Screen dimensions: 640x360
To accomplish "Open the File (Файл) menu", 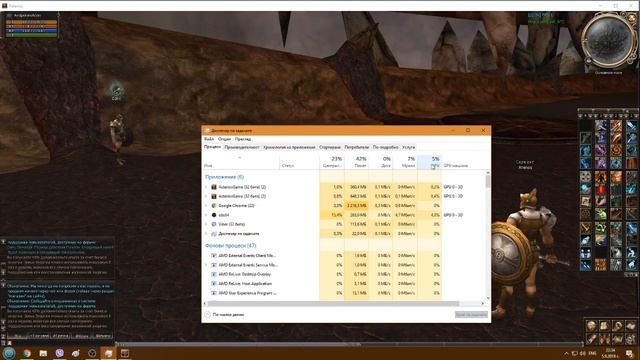I will coord(209,139).
